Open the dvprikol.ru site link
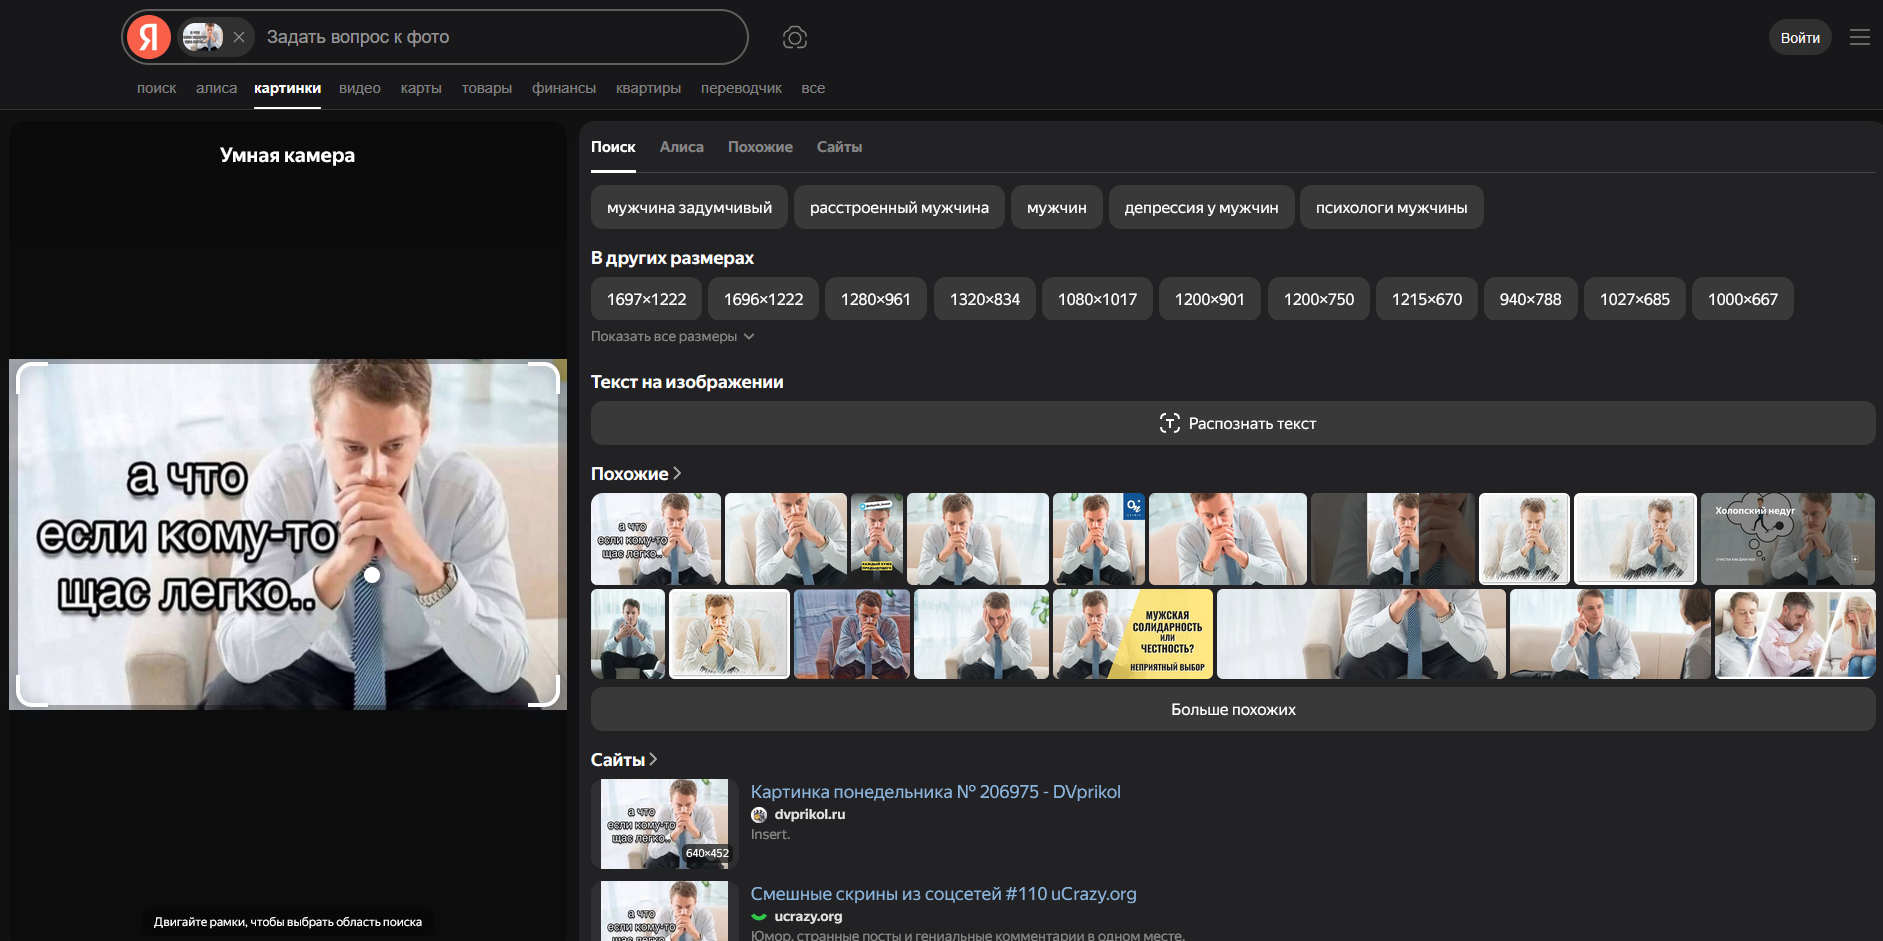This screenshot has width=1883, height=941. coord(810,814)
